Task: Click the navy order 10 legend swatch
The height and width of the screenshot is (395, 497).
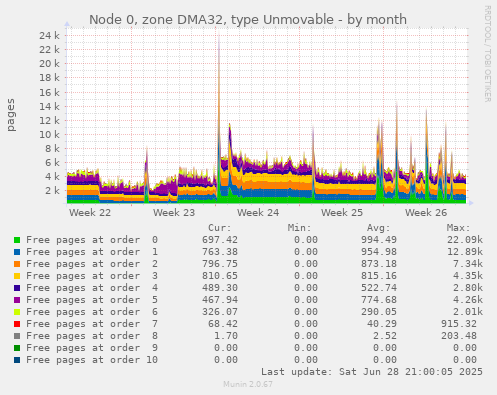Action: (x=17, y=360)
